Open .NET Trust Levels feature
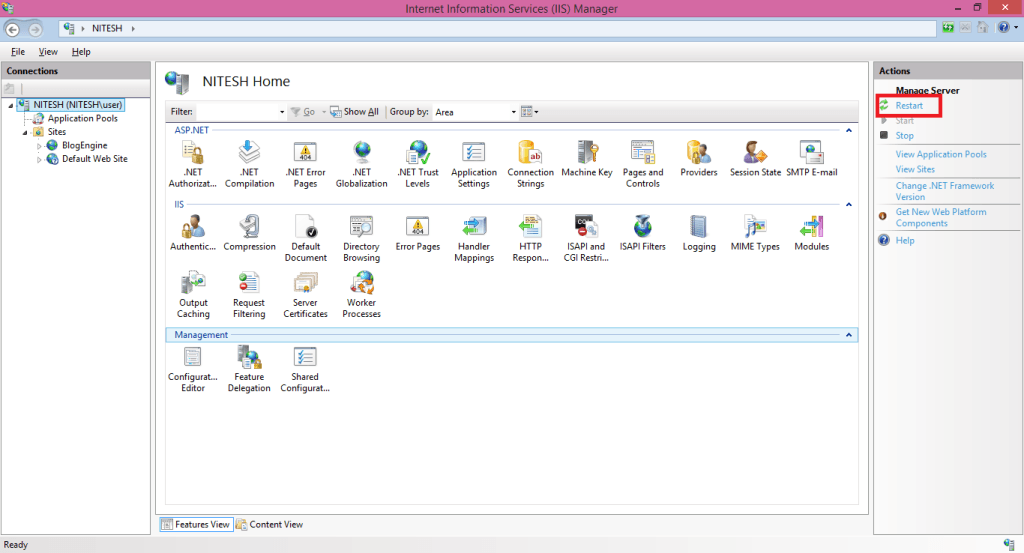Image resolution: width=1024 pixels, height=553 pixels. pyautogui.click(x=418, y=165)
